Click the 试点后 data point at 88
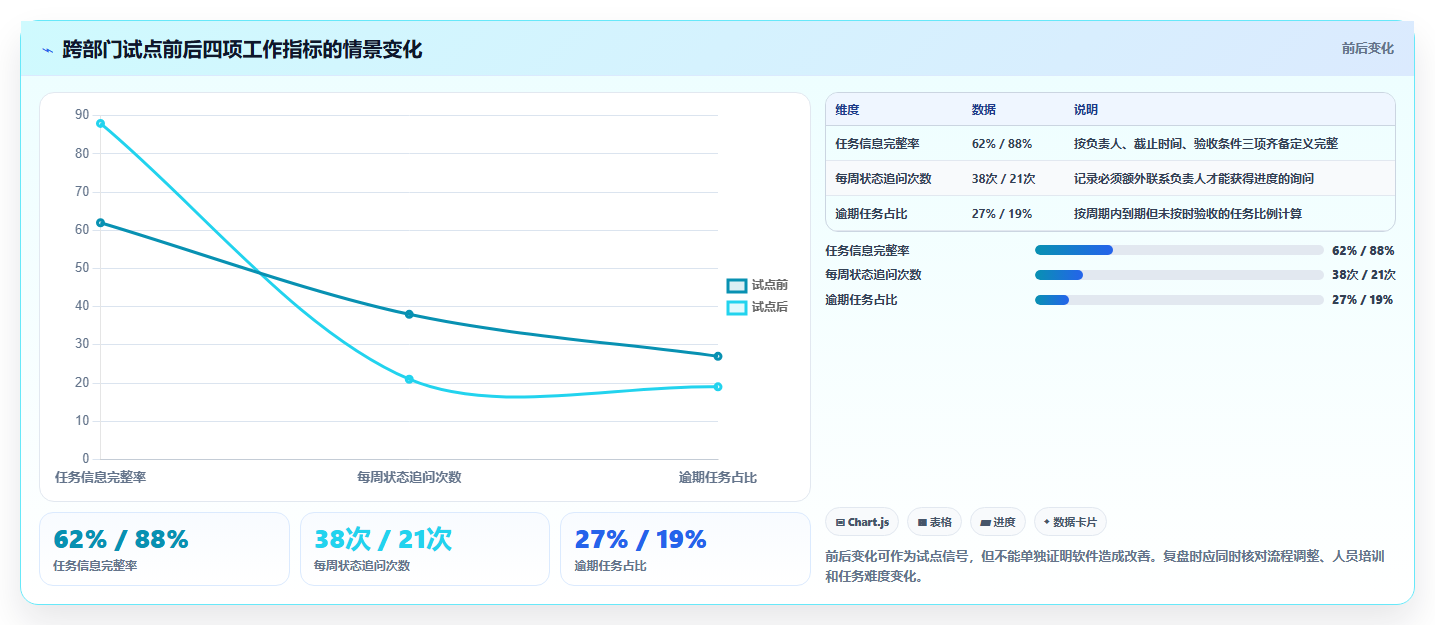This screenshot has width=1435, height=625. click(x=100, y=123)
